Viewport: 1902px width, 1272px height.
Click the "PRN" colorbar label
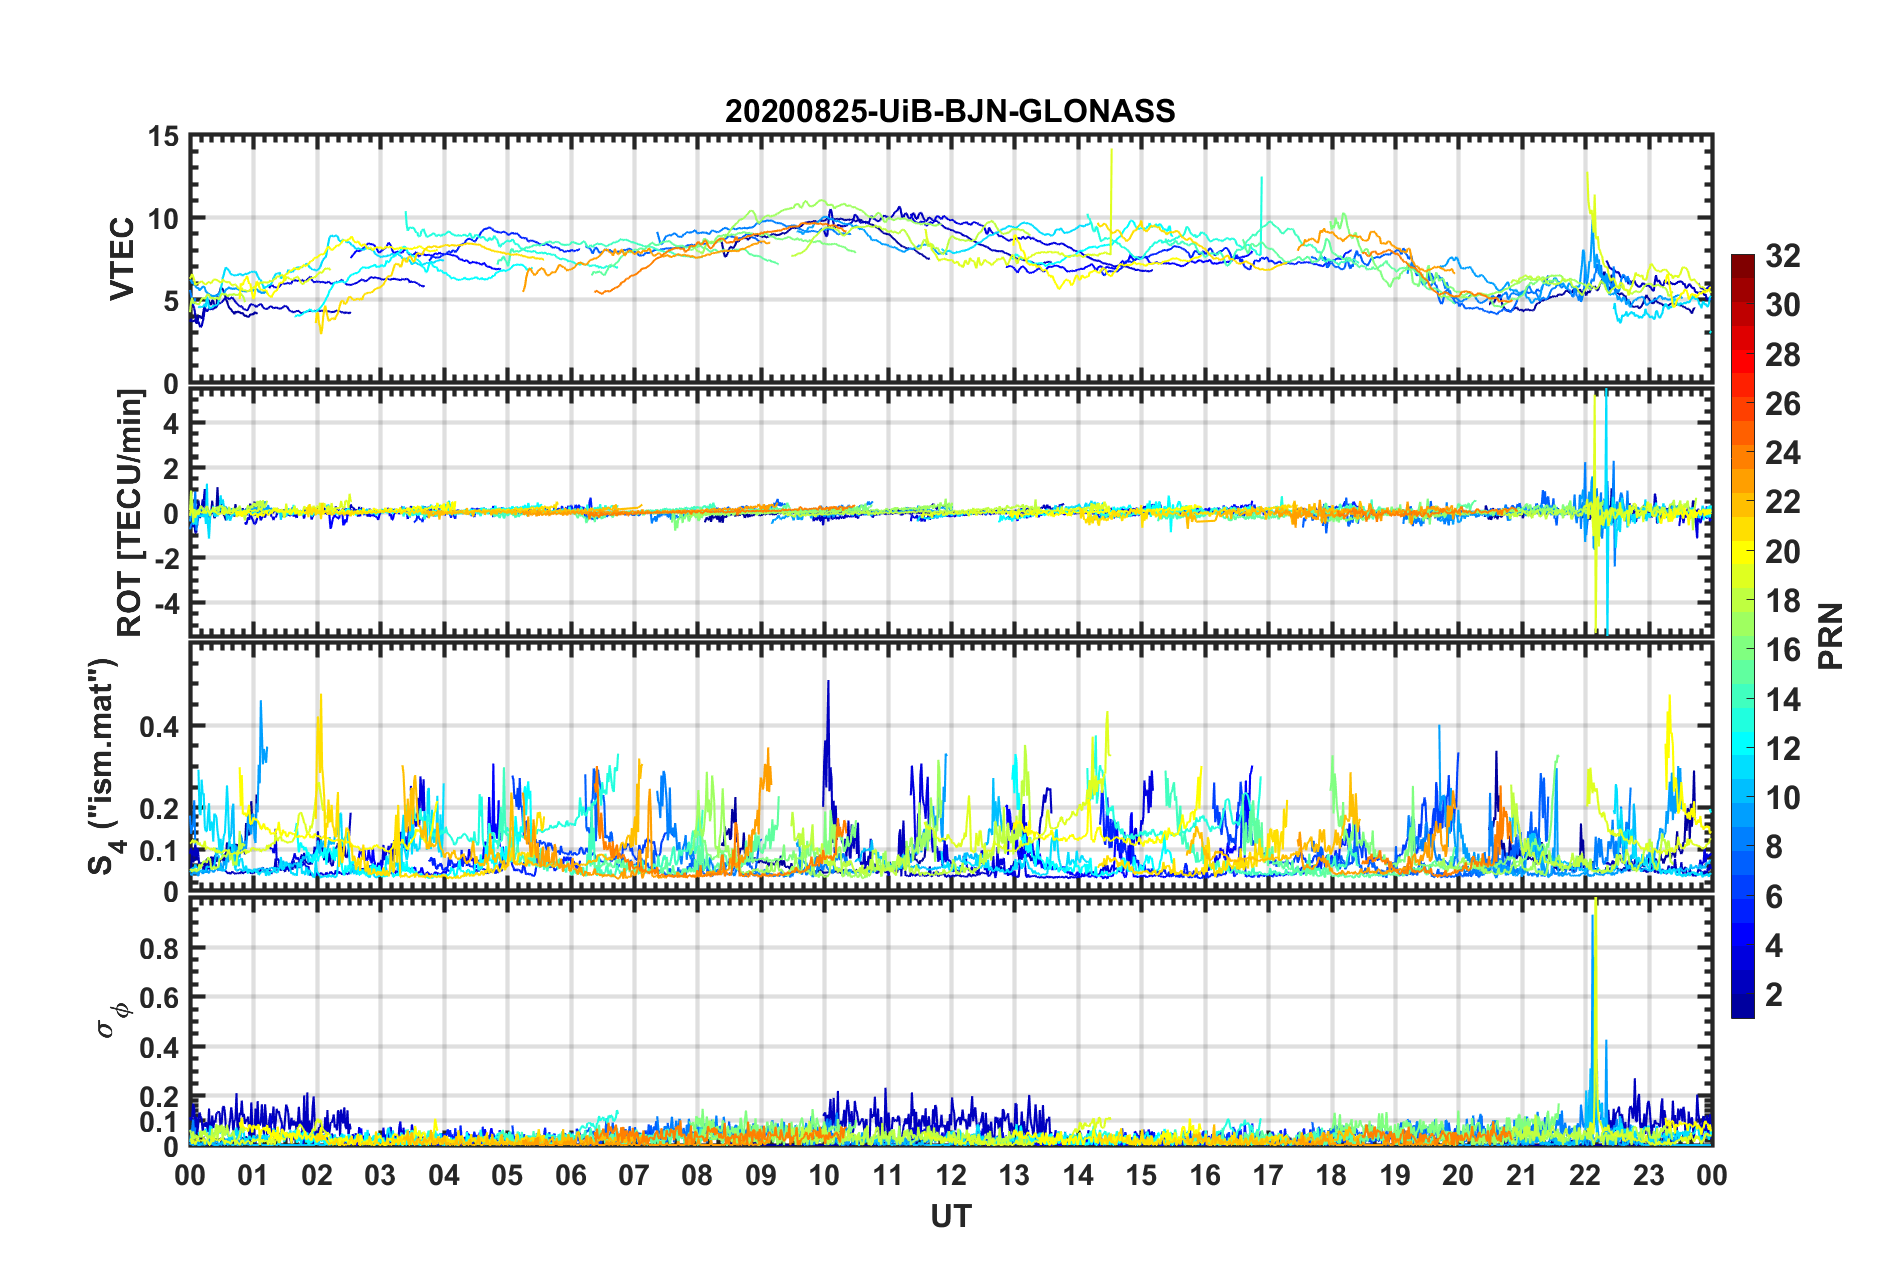pyautogui.click(x=1831, y=636)
